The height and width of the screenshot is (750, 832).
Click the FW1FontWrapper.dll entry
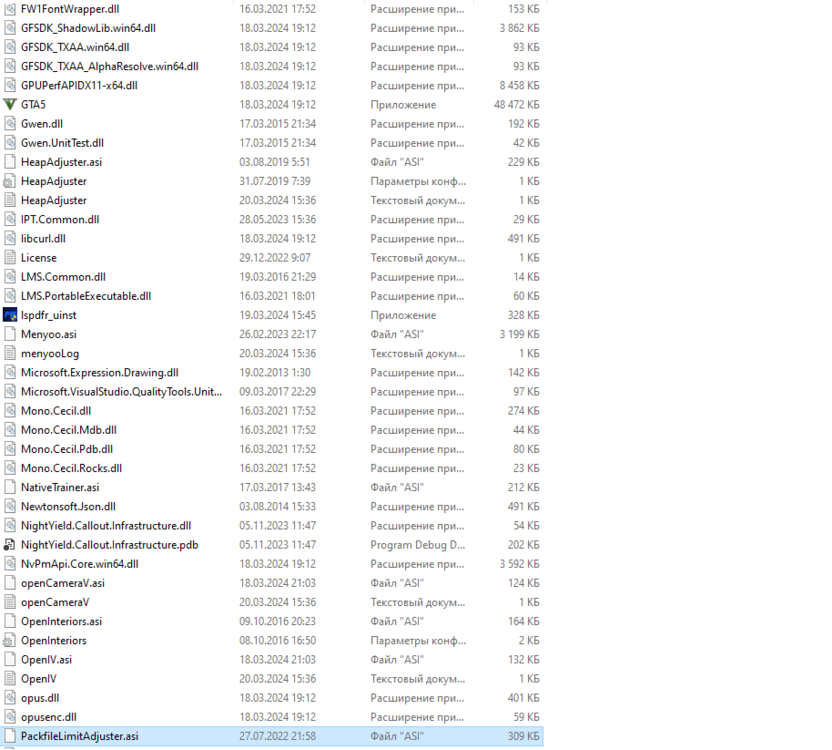[x=70, y=9]
